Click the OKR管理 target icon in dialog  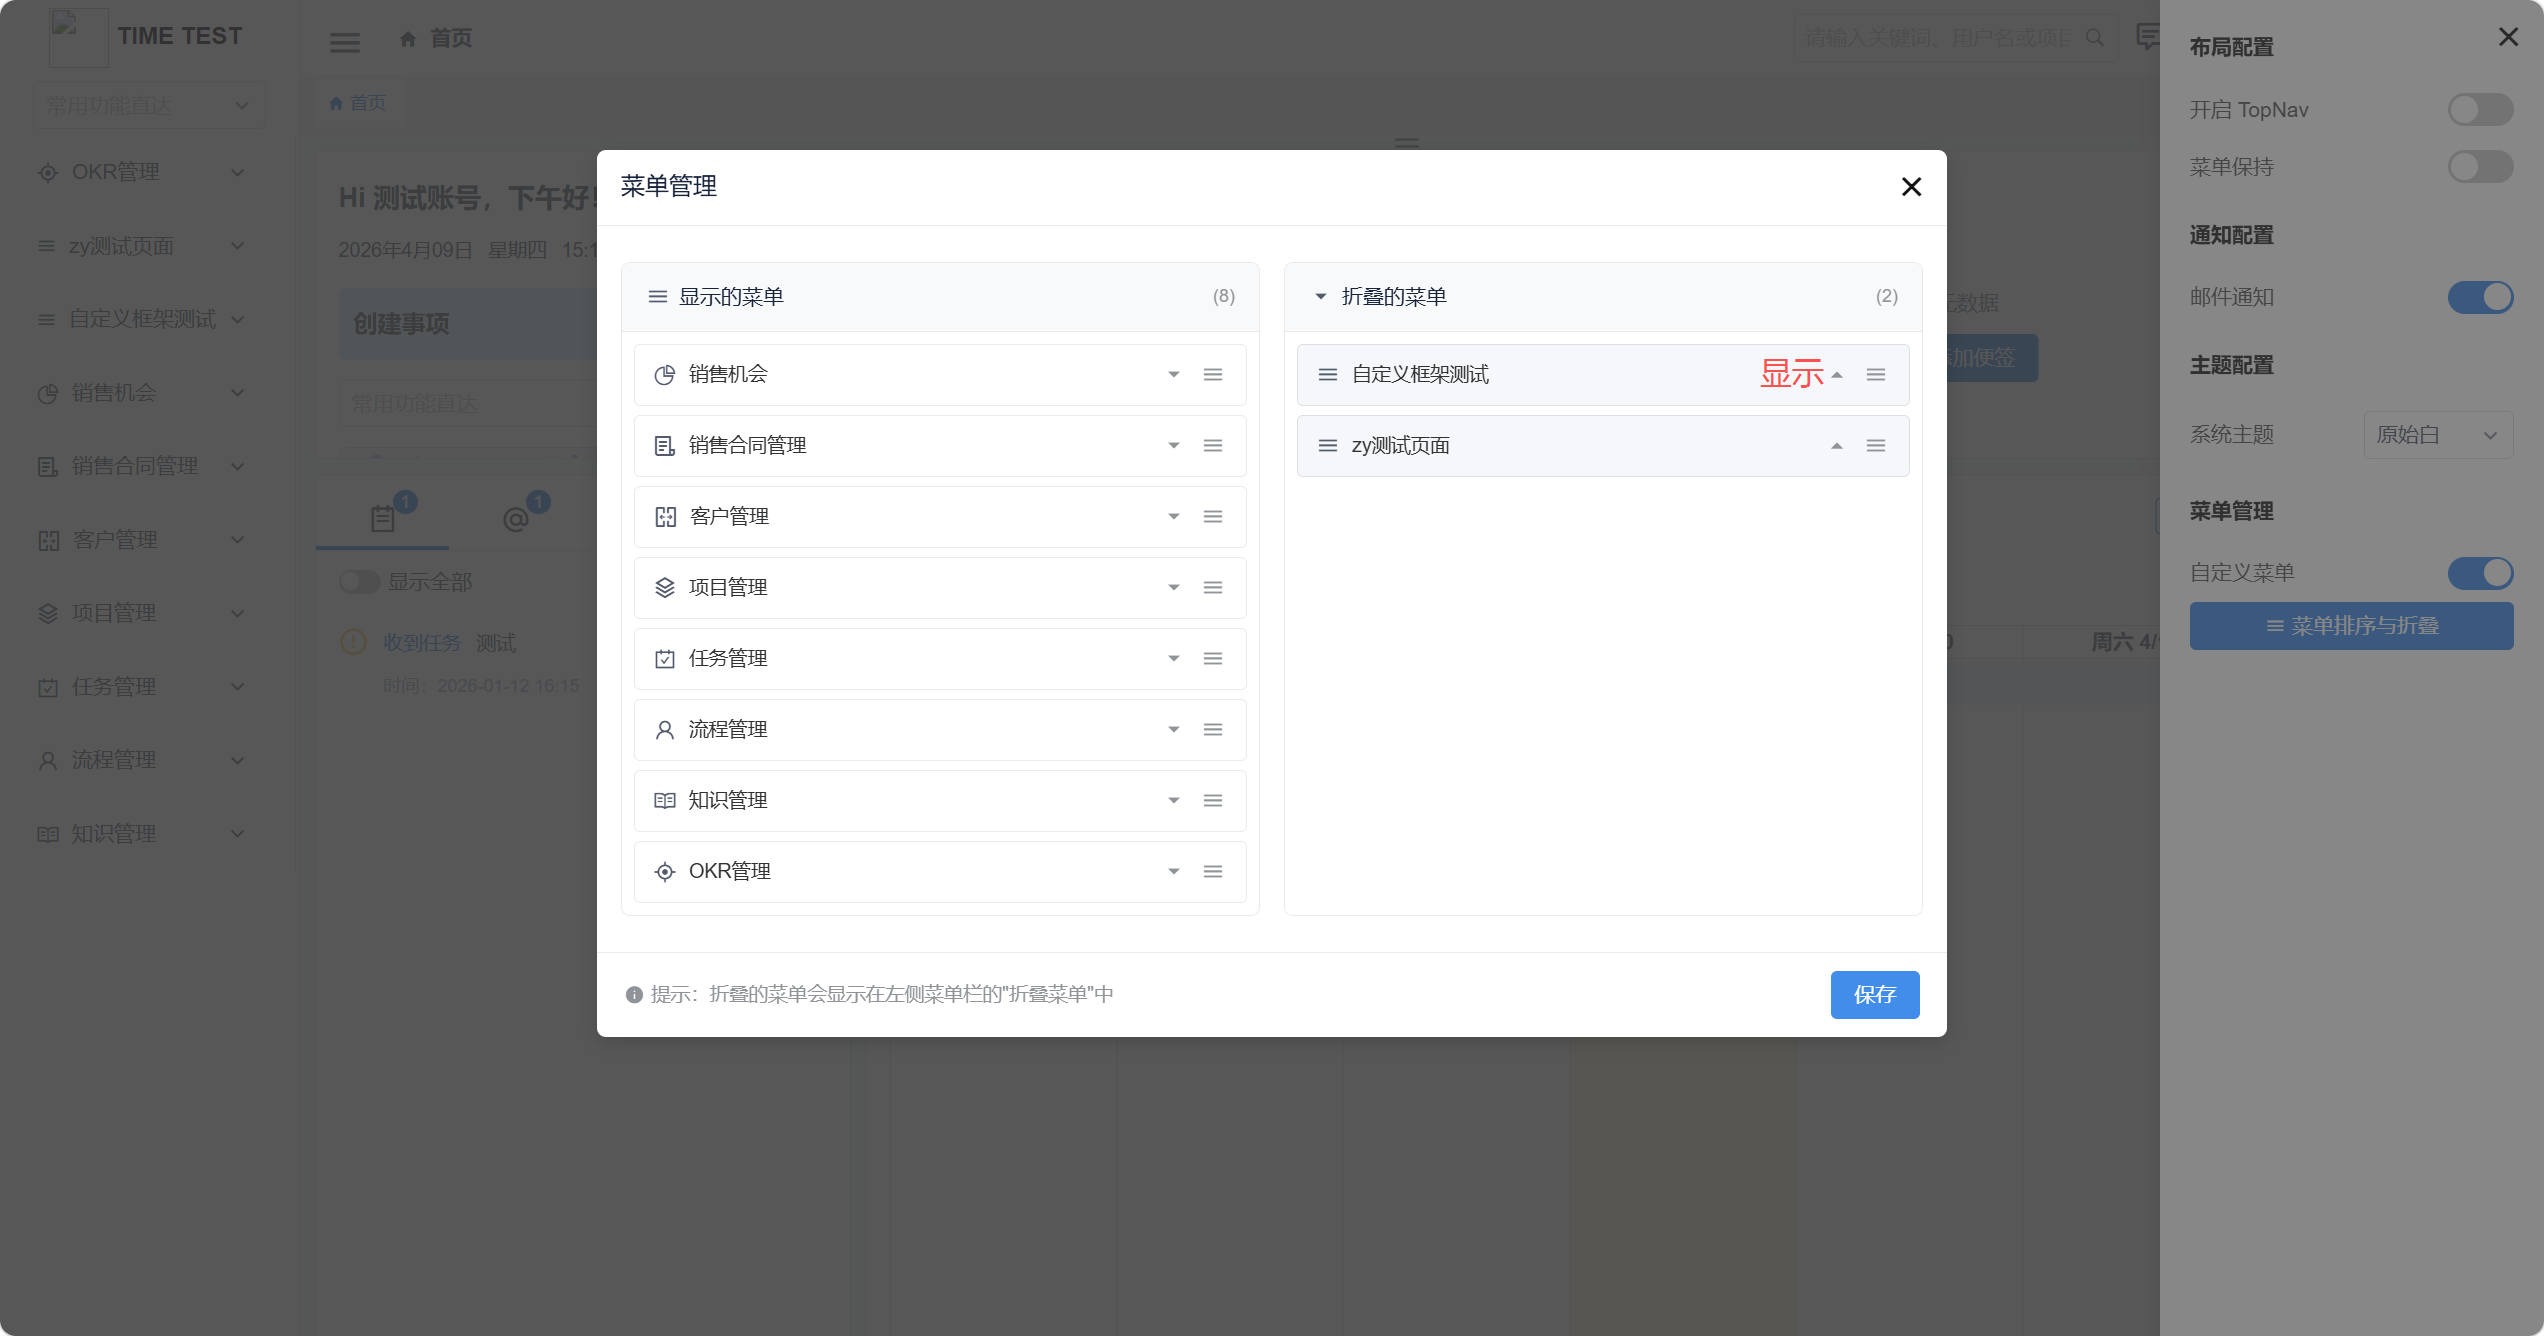coord(665,872)
